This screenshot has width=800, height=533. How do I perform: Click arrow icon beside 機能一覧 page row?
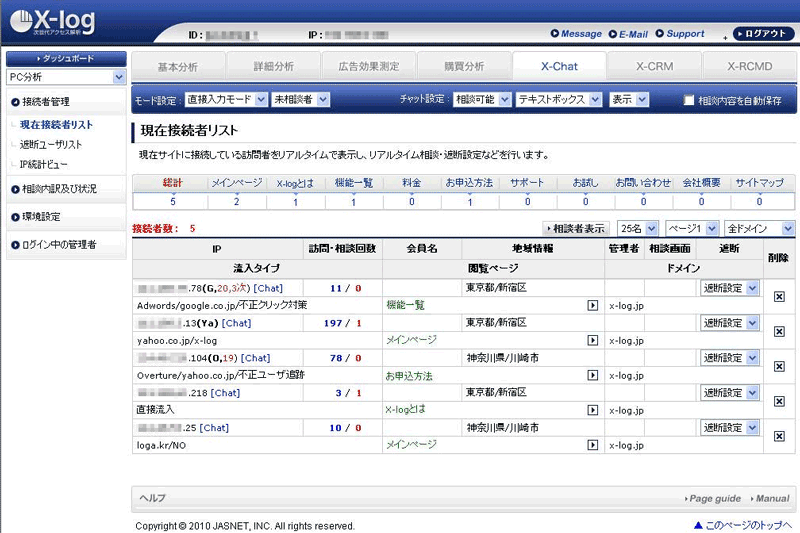(x=592, y=305)
